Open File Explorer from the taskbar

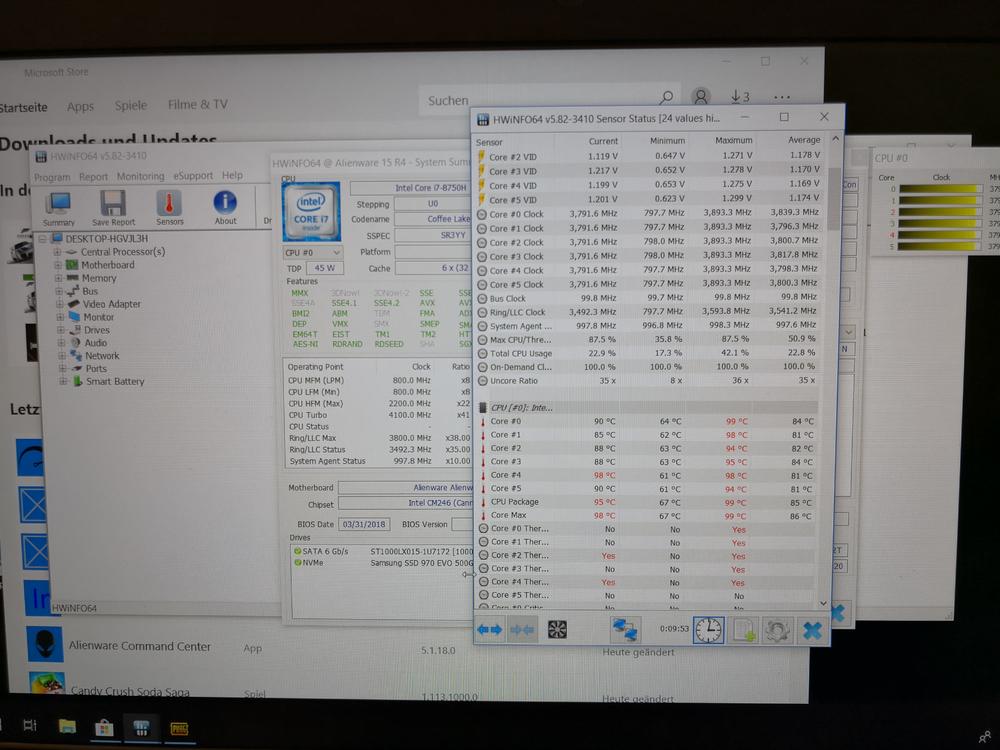point(67,725)
